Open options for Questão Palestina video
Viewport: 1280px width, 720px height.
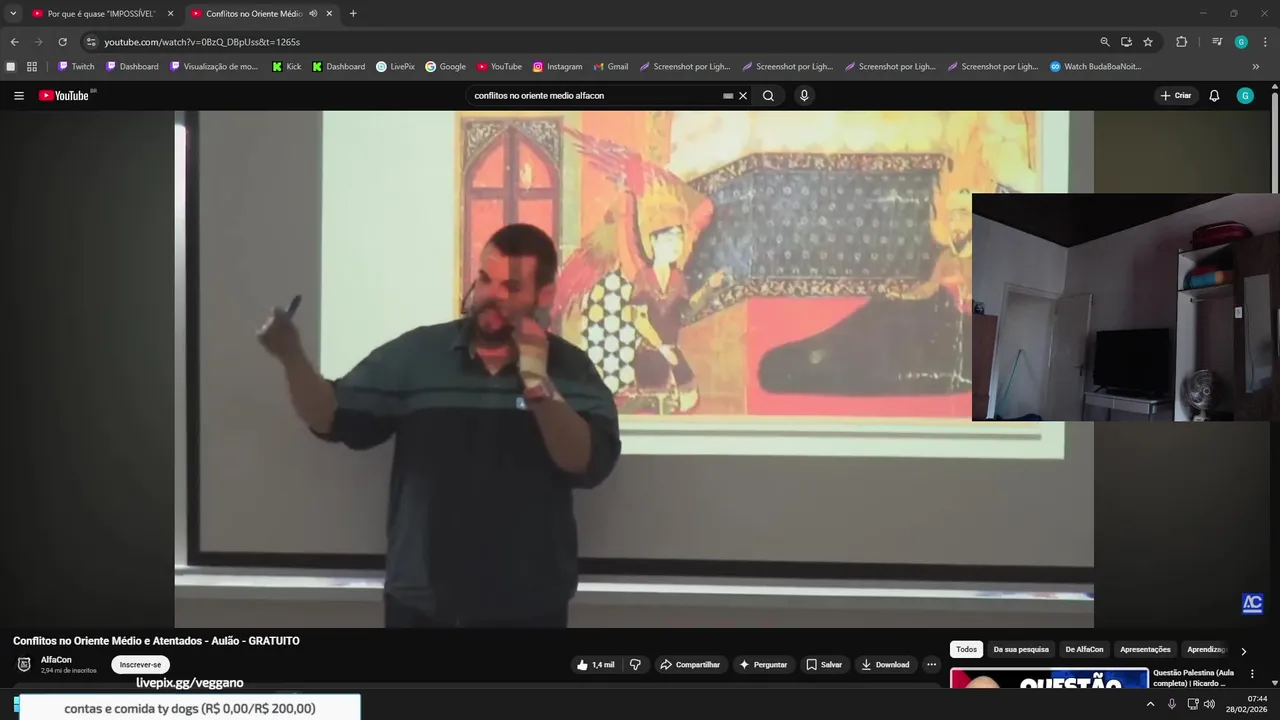tap(1252, 674)
